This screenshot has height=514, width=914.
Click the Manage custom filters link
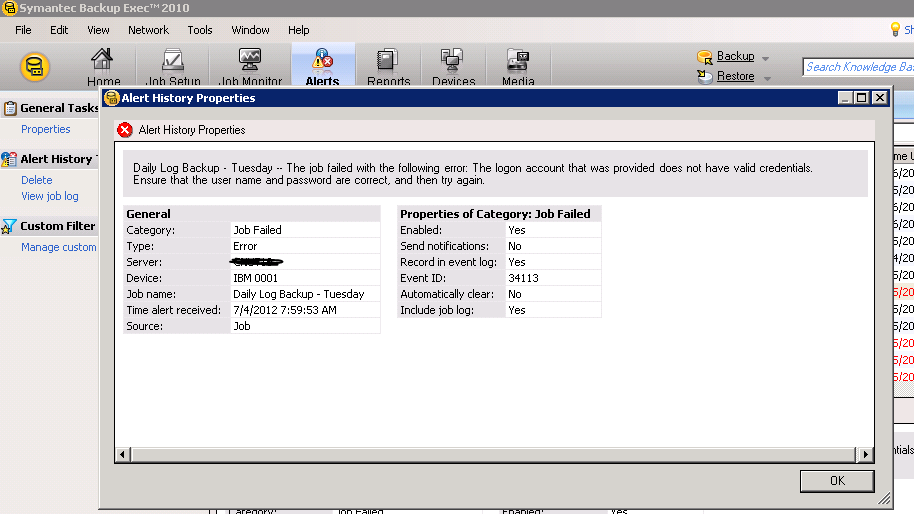[x=59, y=247]
